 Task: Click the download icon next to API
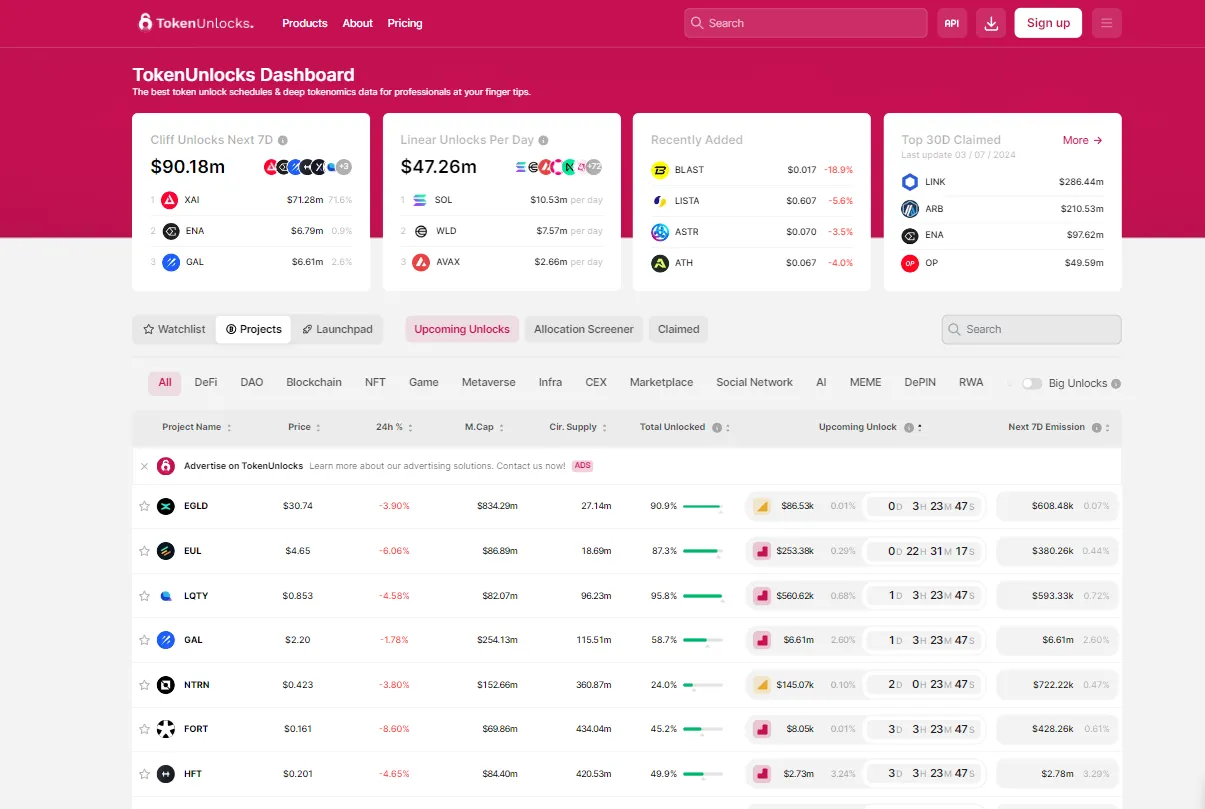point(990,22)
